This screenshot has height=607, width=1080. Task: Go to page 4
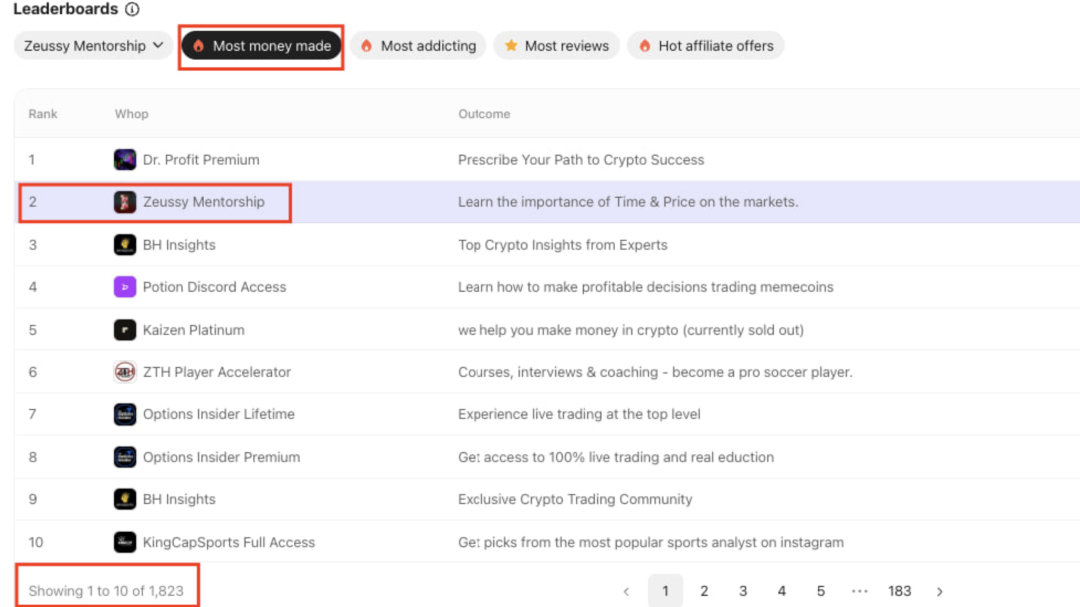(x=782, y=591)
